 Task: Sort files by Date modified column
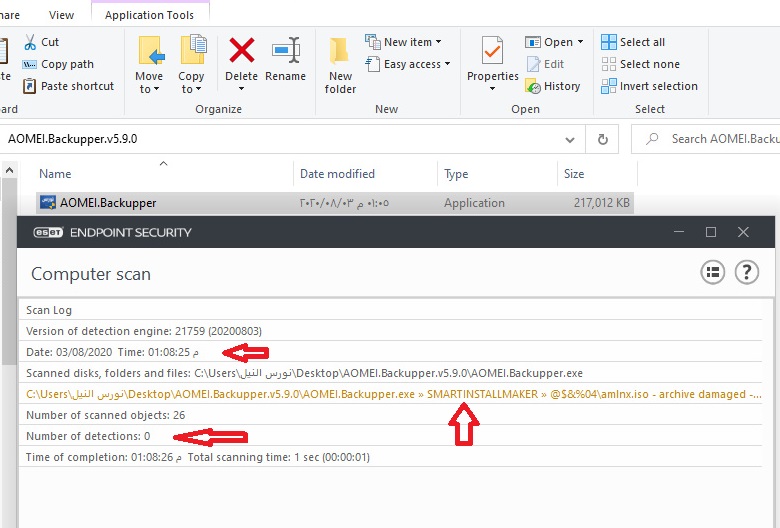point(338,174)
